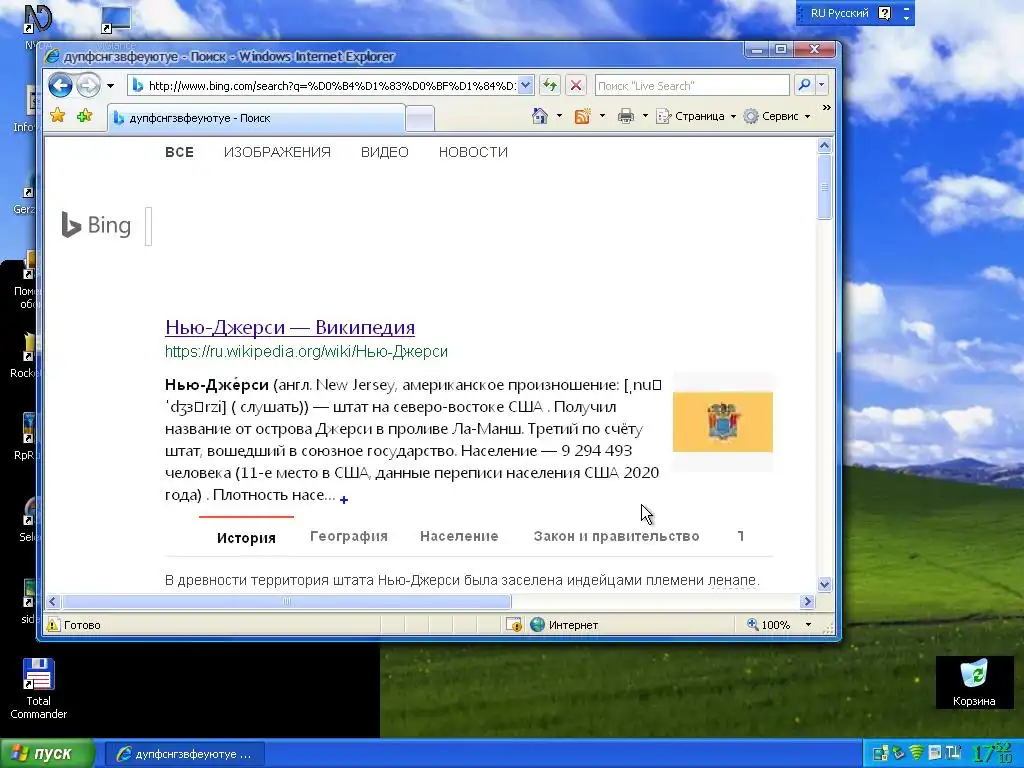Expand the address bar URL dropdown
Screen dimensions: 1024x768
[526, 86]
